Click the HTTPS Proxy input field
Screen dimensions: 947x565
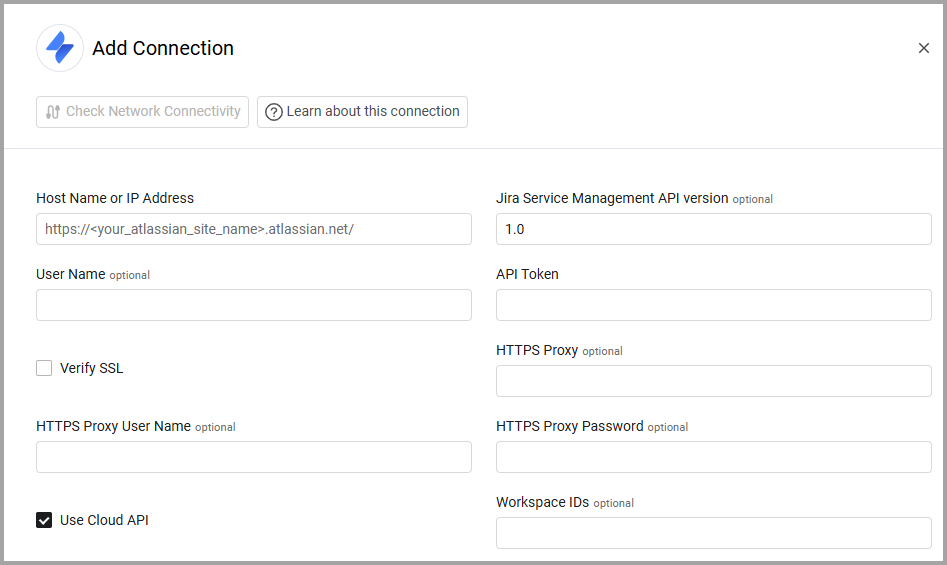point(713,381)
